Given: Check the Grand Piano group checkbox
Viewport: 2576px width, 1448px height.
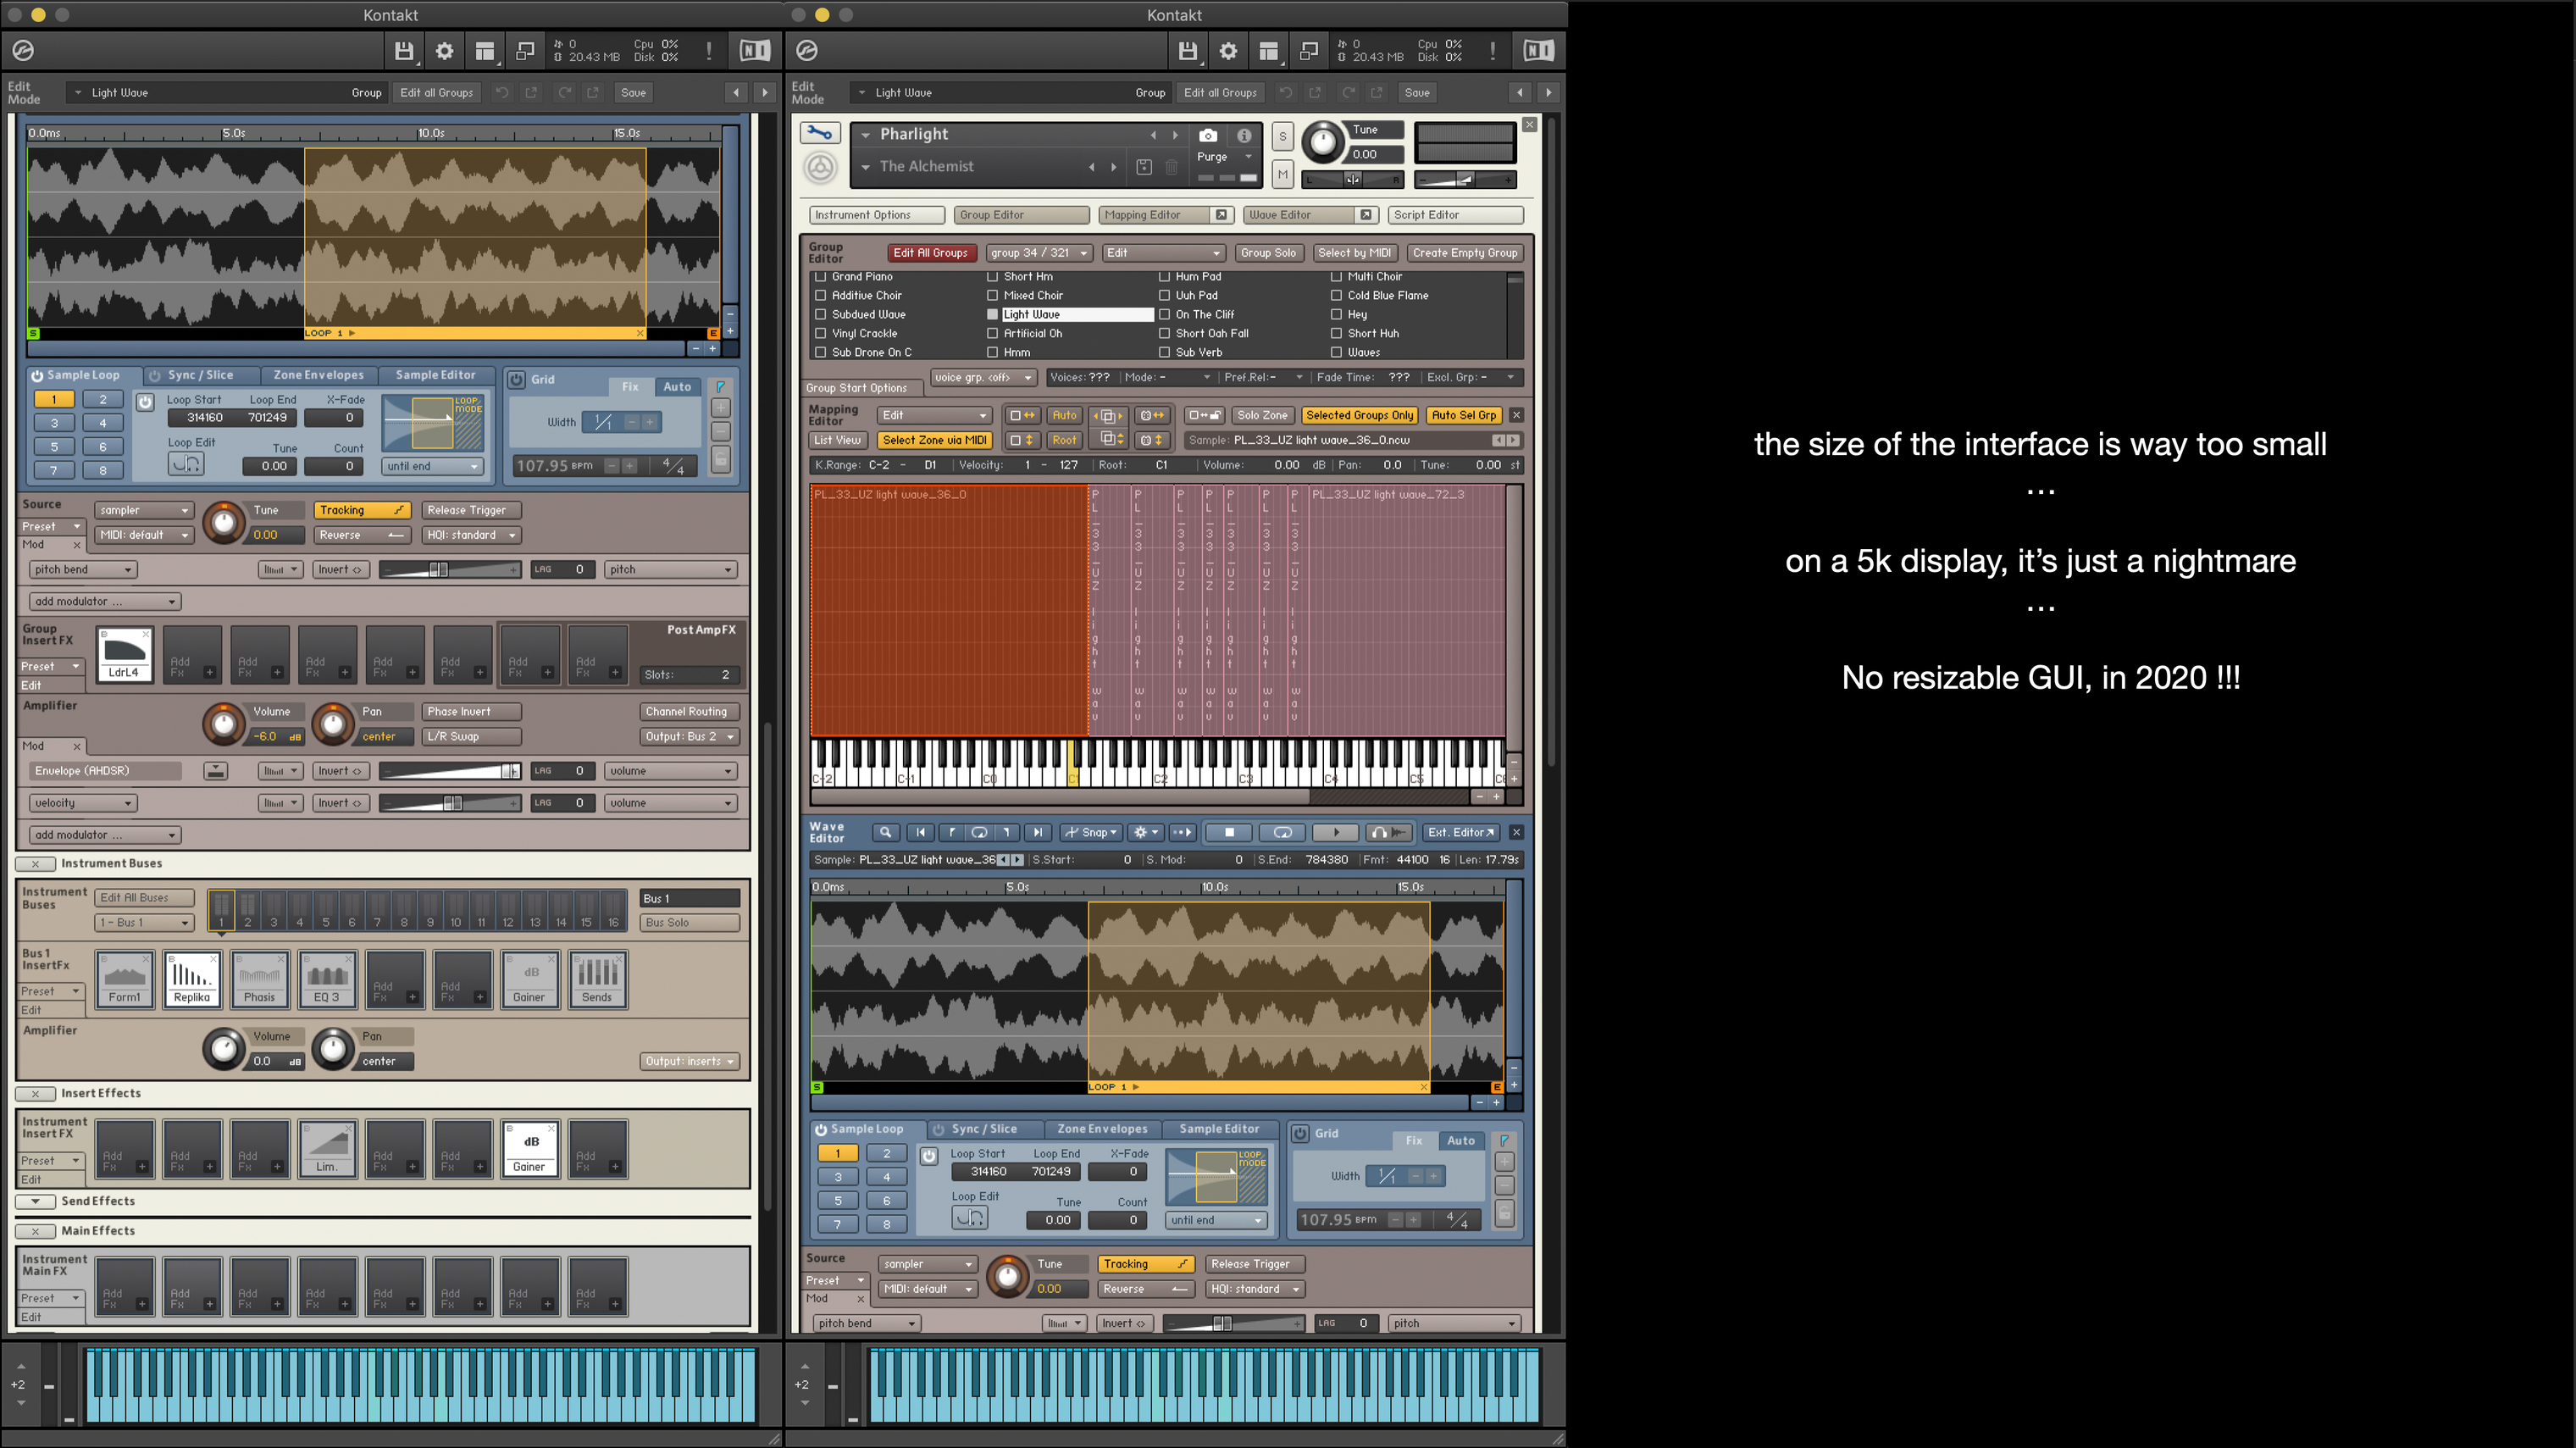Looking at the screenshot, I should click(820, 276).
